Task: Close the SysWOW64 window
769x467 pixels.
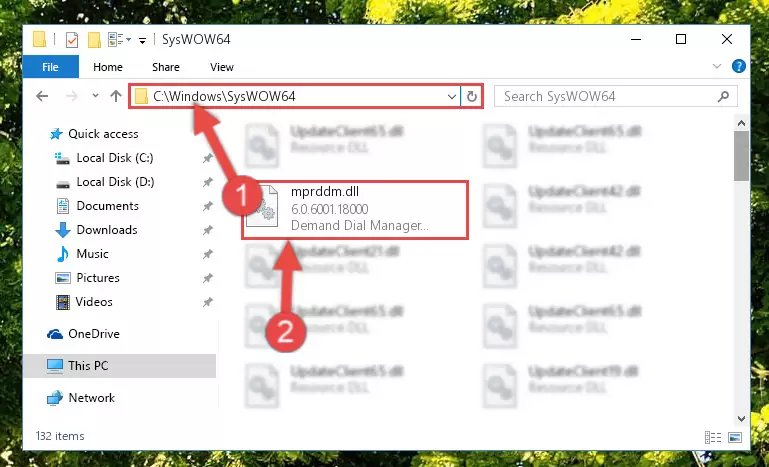Action: point(727,39)
